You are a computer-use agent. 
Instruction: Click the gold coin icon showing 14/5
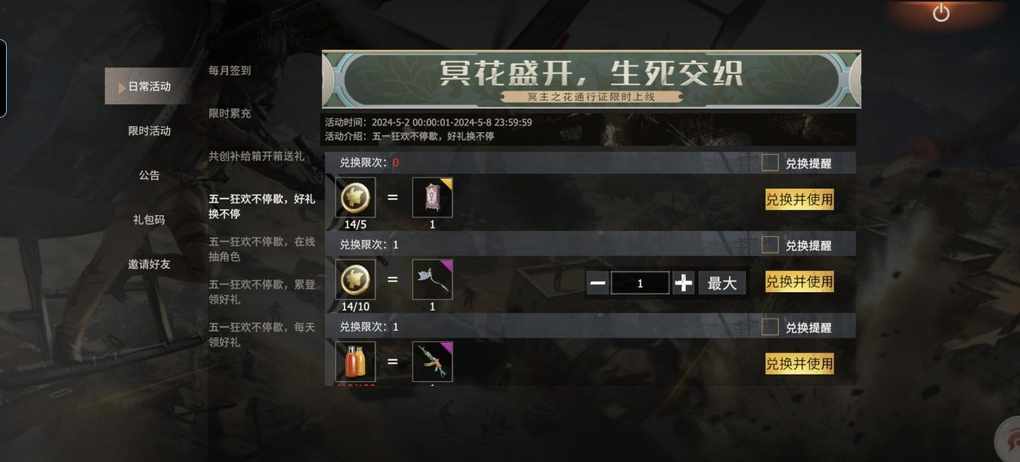356,197
